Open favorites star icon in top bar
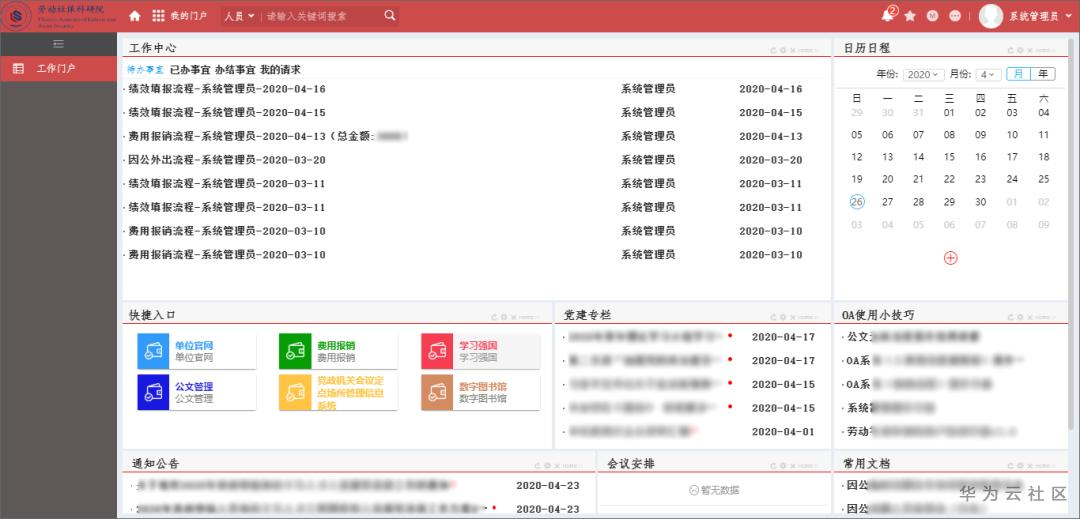The image size is (1080, 519). point(910,16)
